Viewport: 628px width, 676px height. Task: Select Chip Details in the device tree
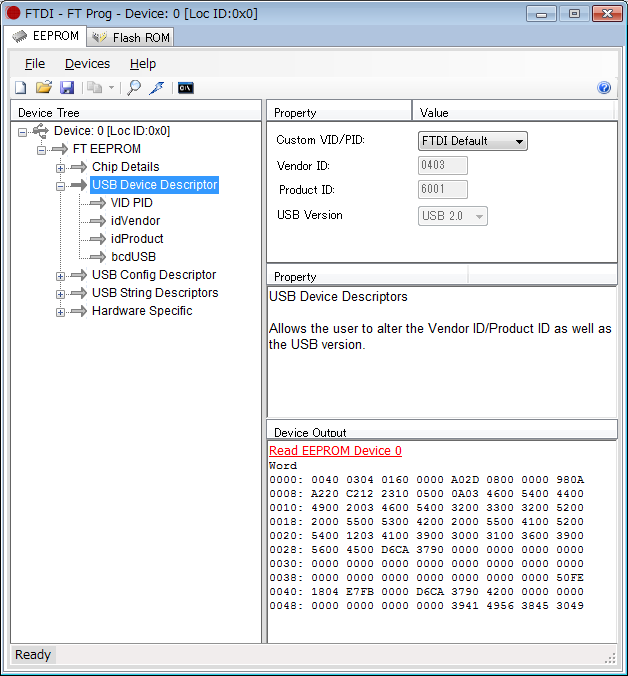pyautogui.click(x=125, y=167)
